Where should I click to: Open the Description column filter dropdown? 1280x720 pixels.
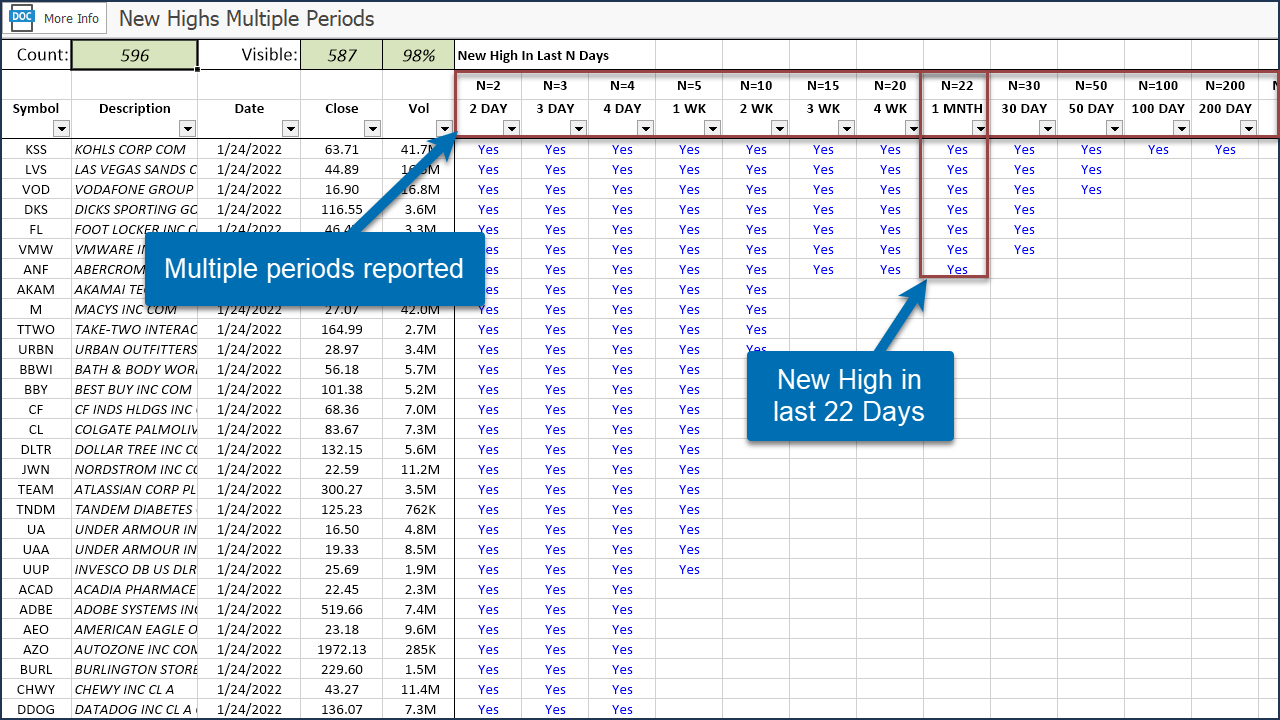click(x=187, y=128)
